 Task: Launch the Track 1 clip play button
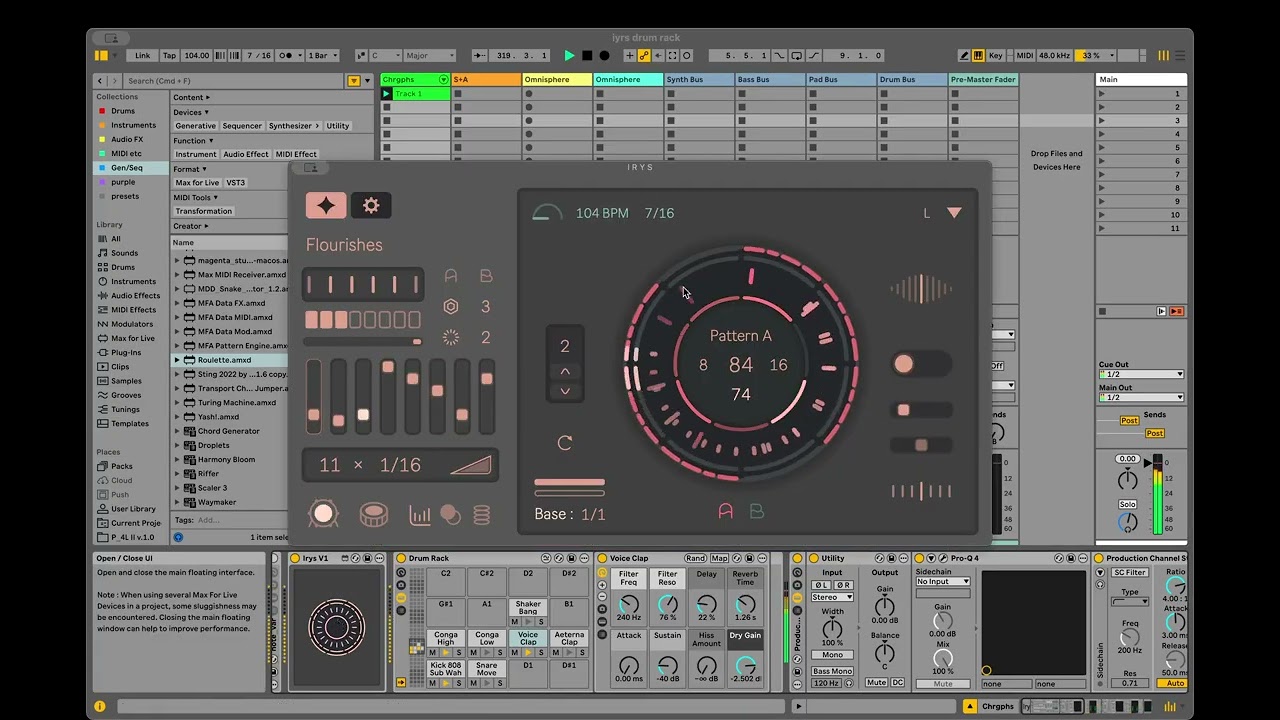click(387, 94)
